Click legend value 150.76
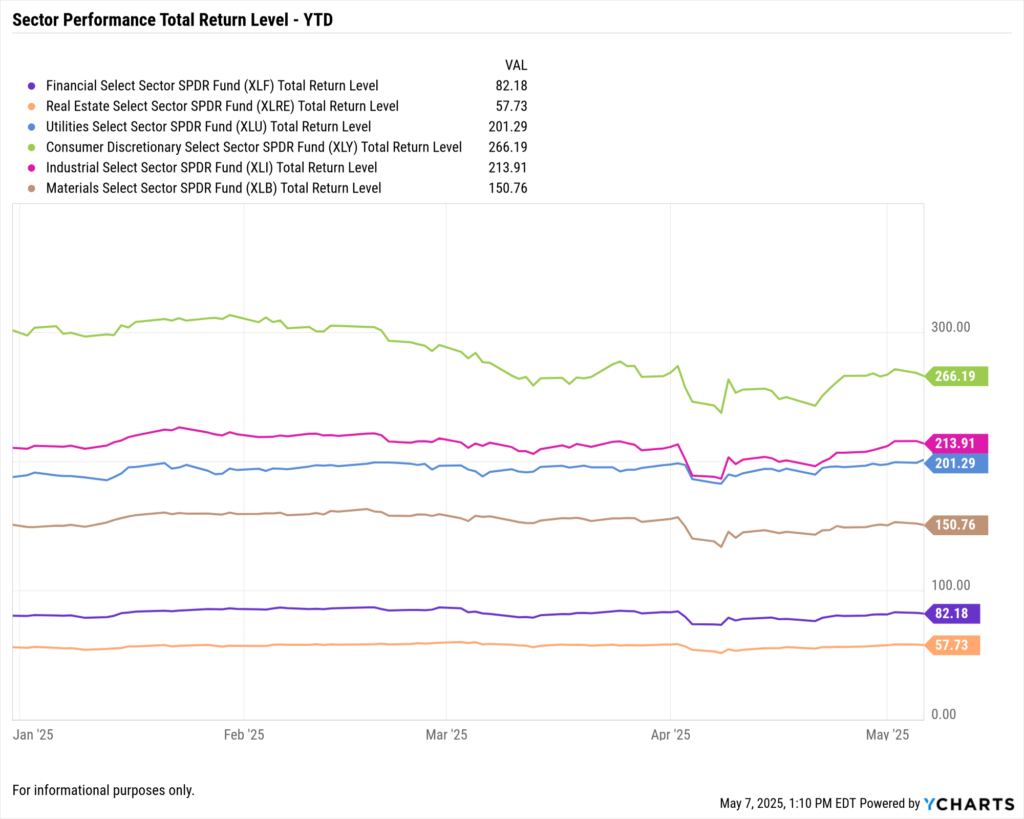The width and height of the screenshot is (1024, 819). [508, 188]
